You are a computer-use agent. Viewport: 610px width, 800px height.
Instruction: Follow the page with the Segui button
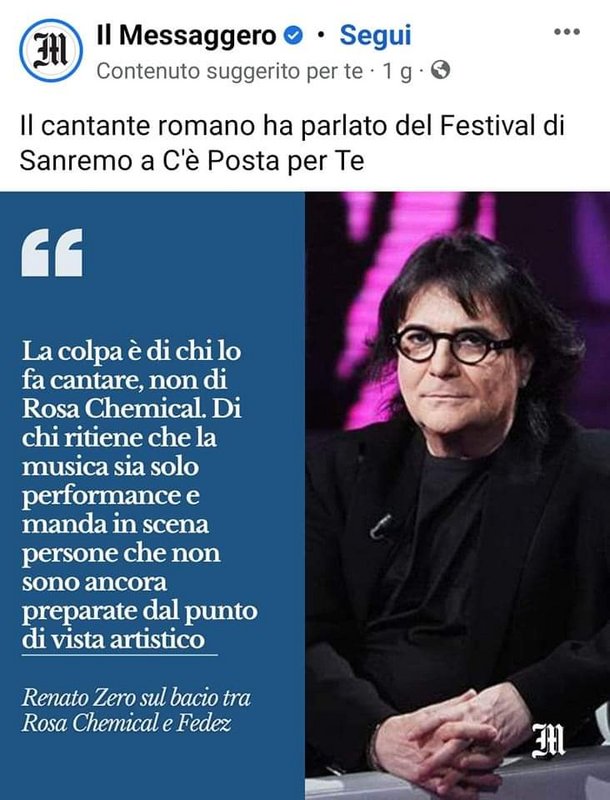pyautogui.click(x=375, y=36)
